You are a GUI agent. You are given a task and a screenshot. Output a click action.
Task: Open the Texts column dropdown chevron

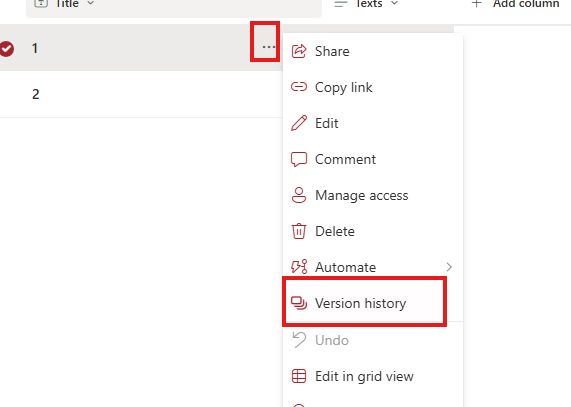pos(394,4)
